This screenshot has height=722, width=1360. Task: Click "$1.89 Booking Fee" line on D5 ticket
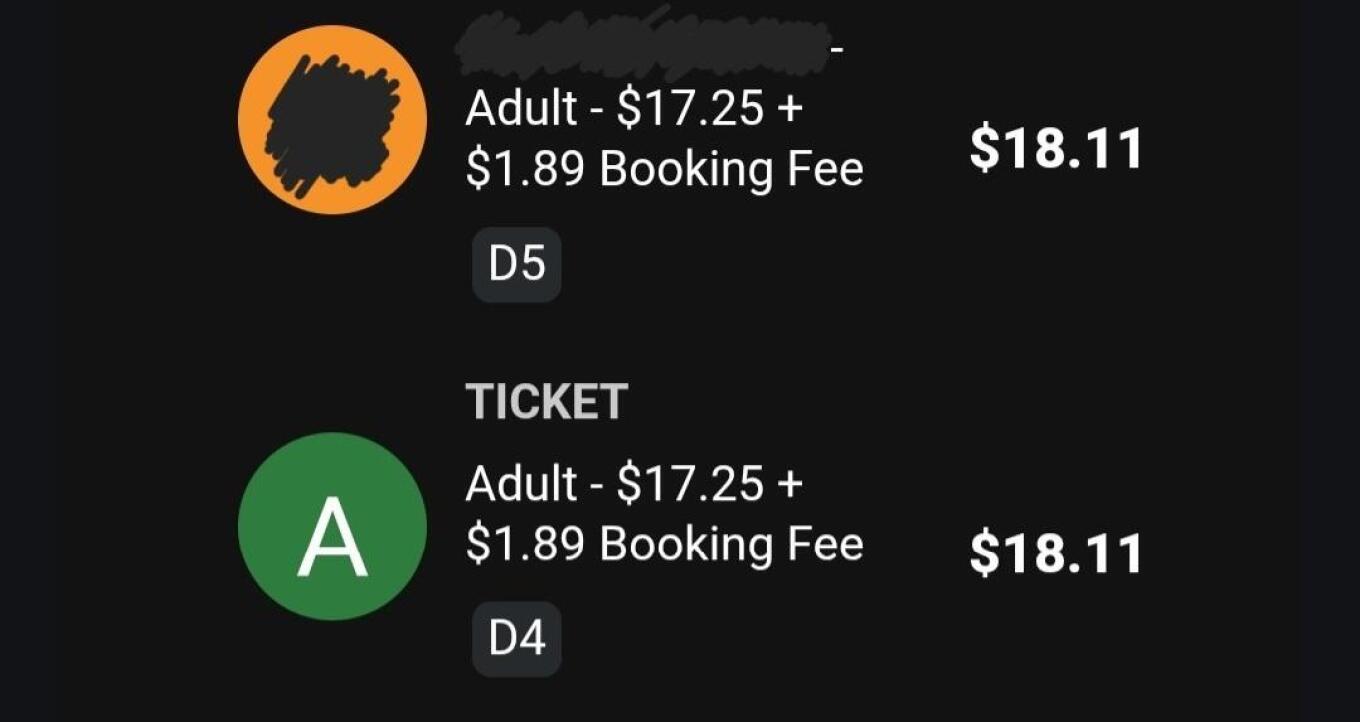(664, 170)
